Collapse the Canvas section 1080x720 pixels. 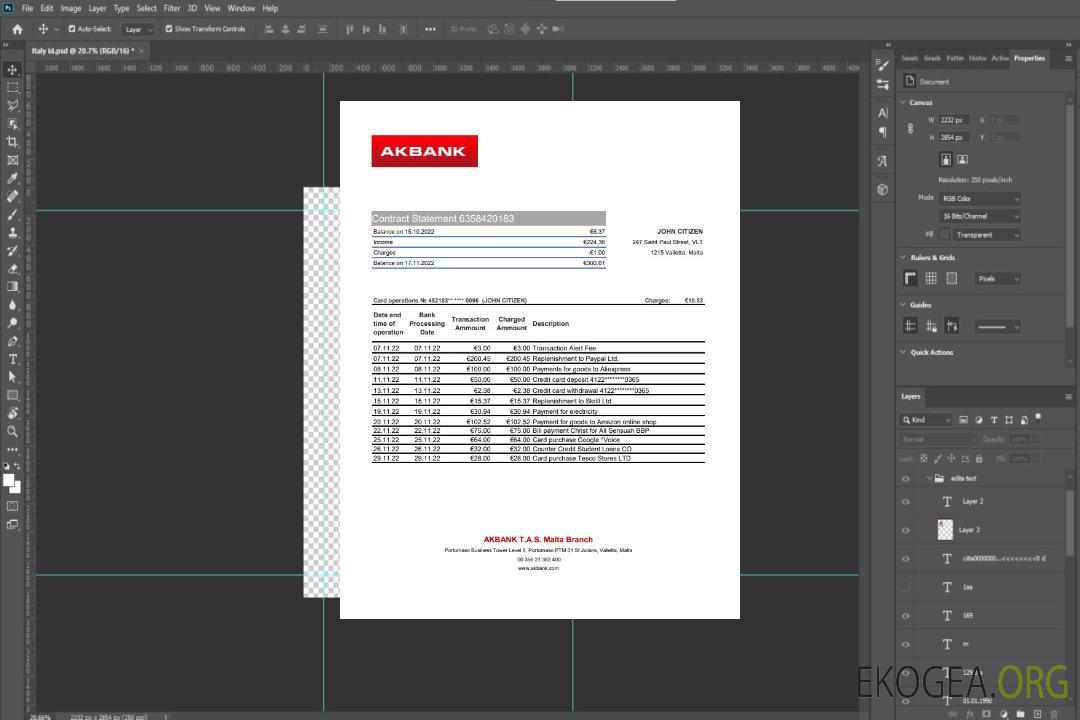[x=903, y=102]
